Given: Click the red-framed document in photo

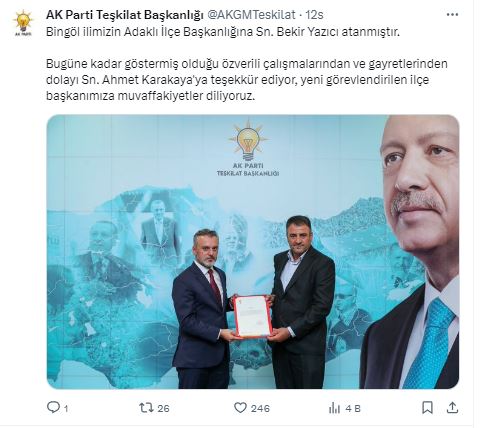Looking at the screenshot, I should tap(253, 316).
